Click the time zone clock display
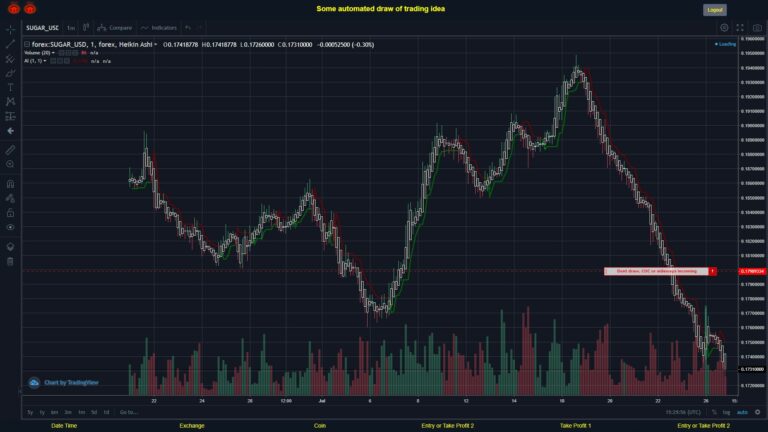This screenshot has height=432, width=768. [683, 412]
